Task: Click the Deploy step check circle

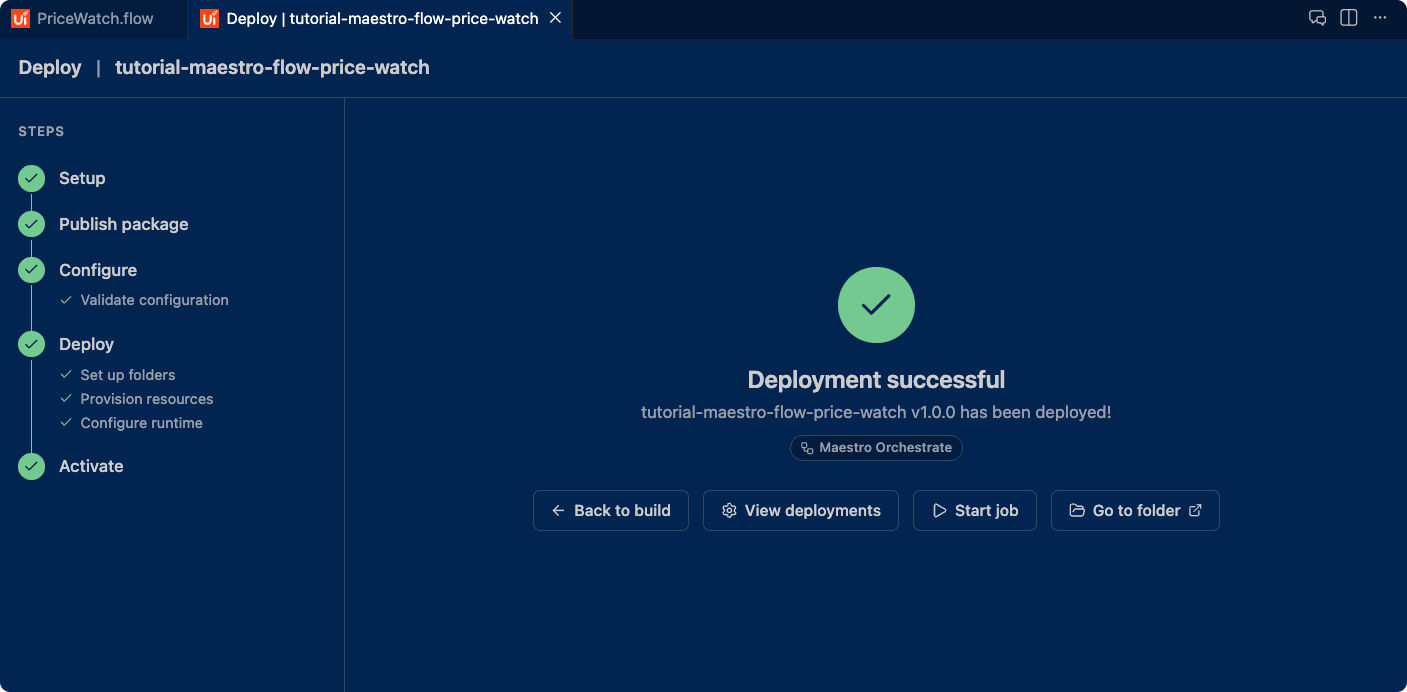Action: [x=32, y=344]
